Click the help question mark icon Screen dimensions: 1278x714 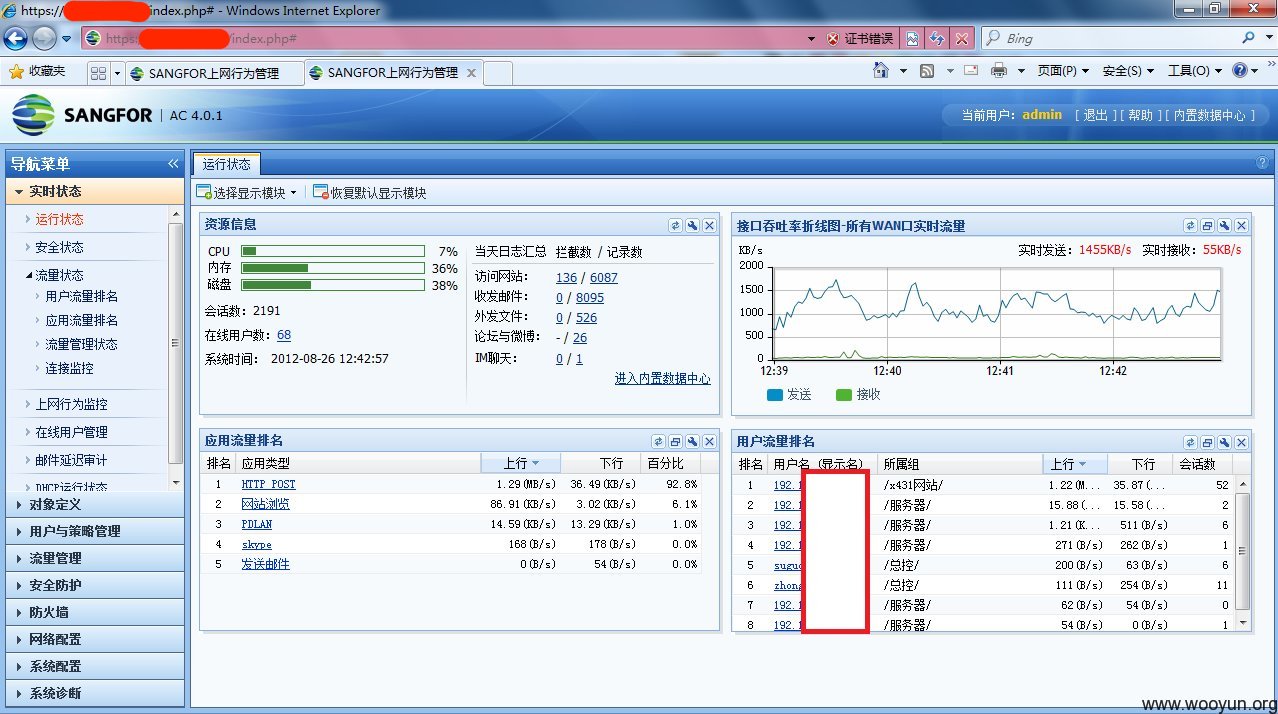[x=1261, y=161]
